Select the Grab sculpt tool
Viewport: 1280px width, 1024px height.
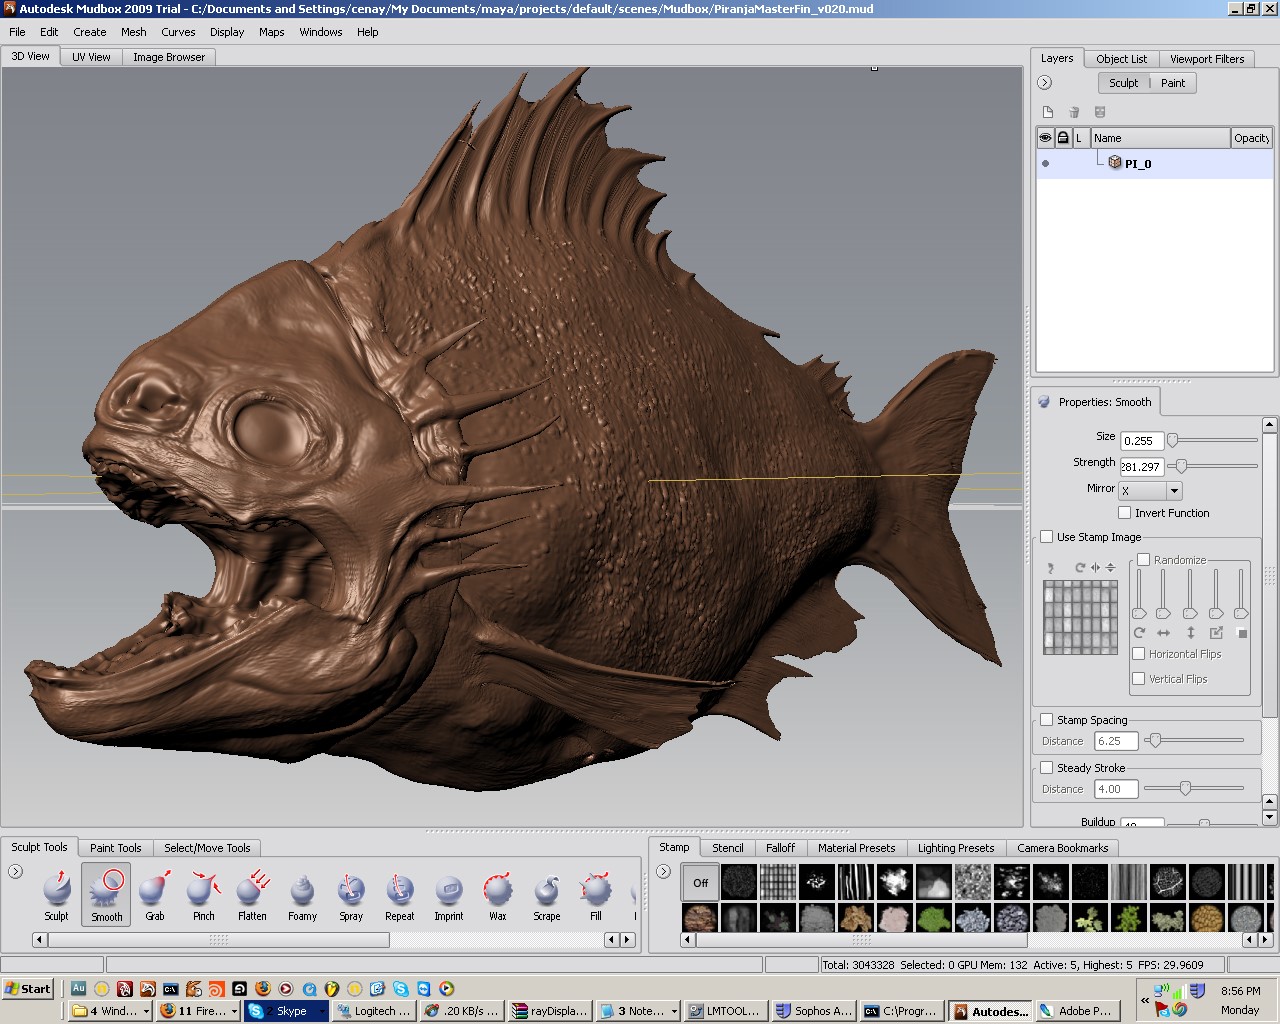click(x=154, y=893)
